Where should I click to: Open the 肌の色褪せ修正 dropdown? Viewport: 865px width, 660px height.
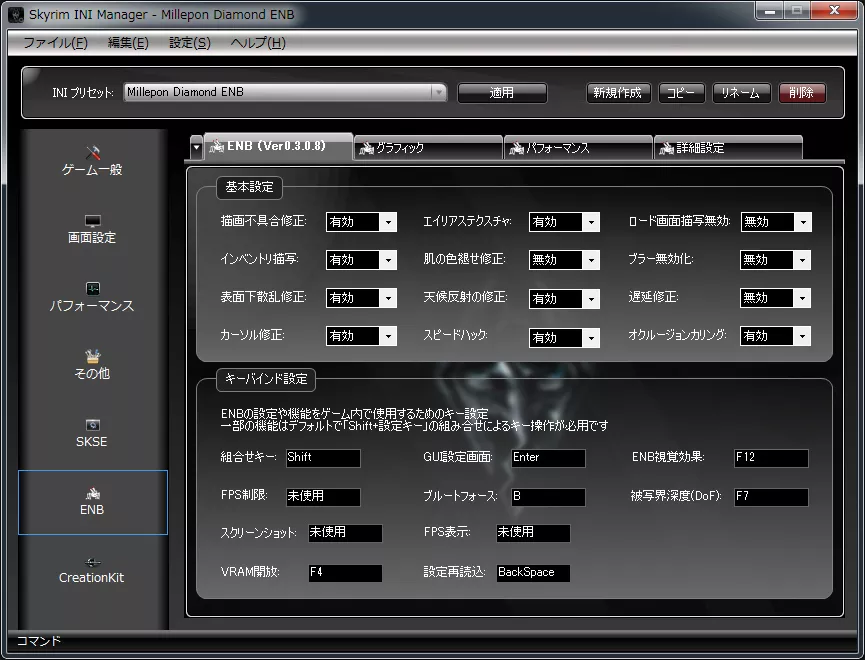pyautogui.click(x=564, y=260)
